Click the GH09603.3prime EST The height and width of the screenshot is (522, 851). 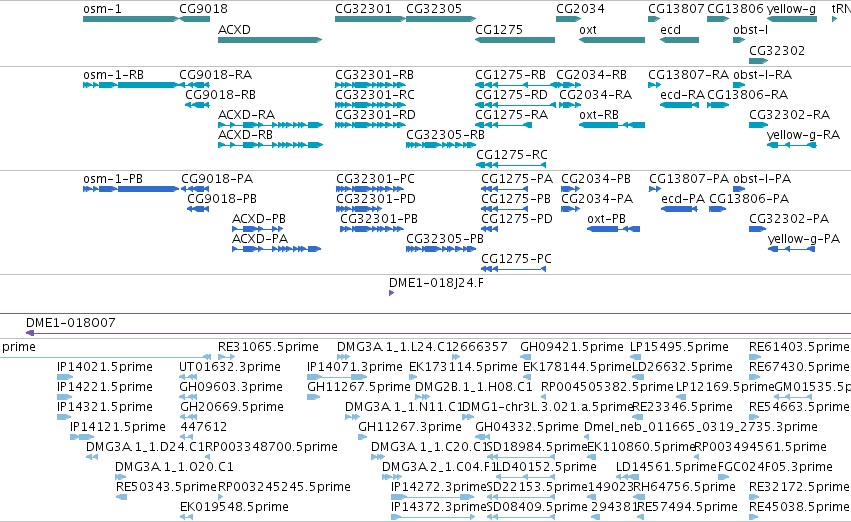(188, 397)
